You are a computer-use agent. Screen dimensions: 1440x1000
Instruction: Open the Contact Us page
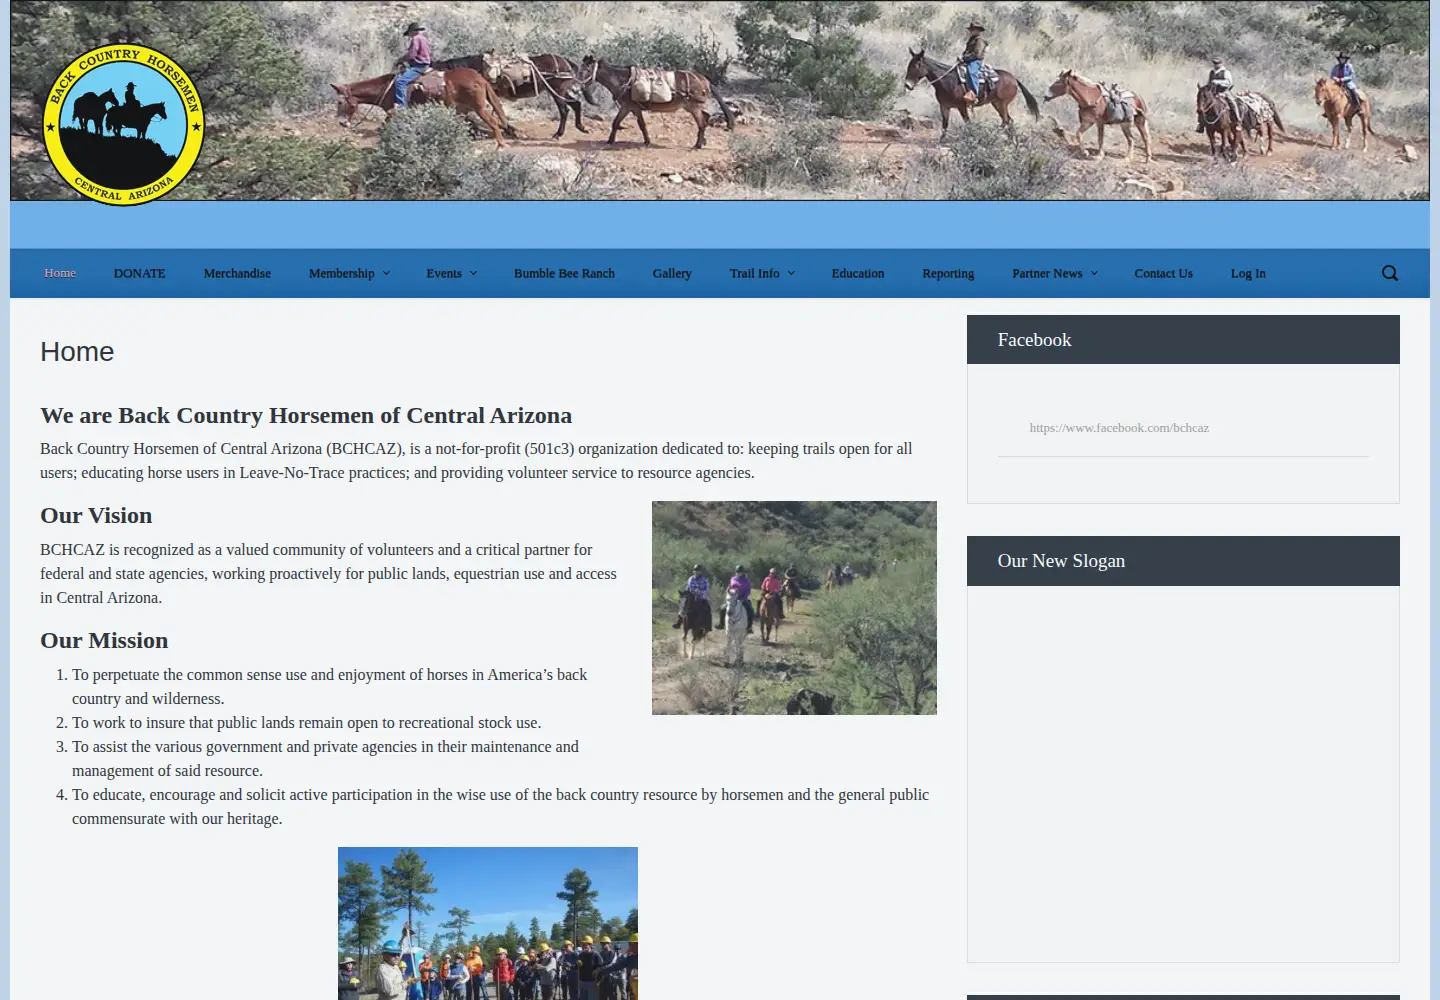(1163, 273)
